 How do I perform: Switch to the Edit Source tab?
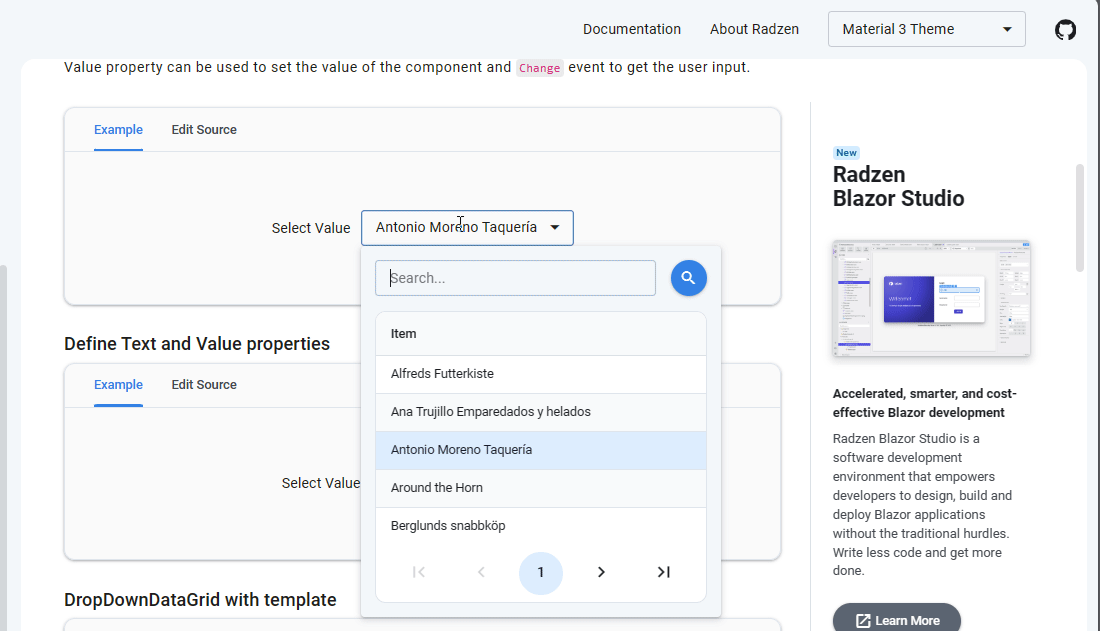tap(203, 129)
